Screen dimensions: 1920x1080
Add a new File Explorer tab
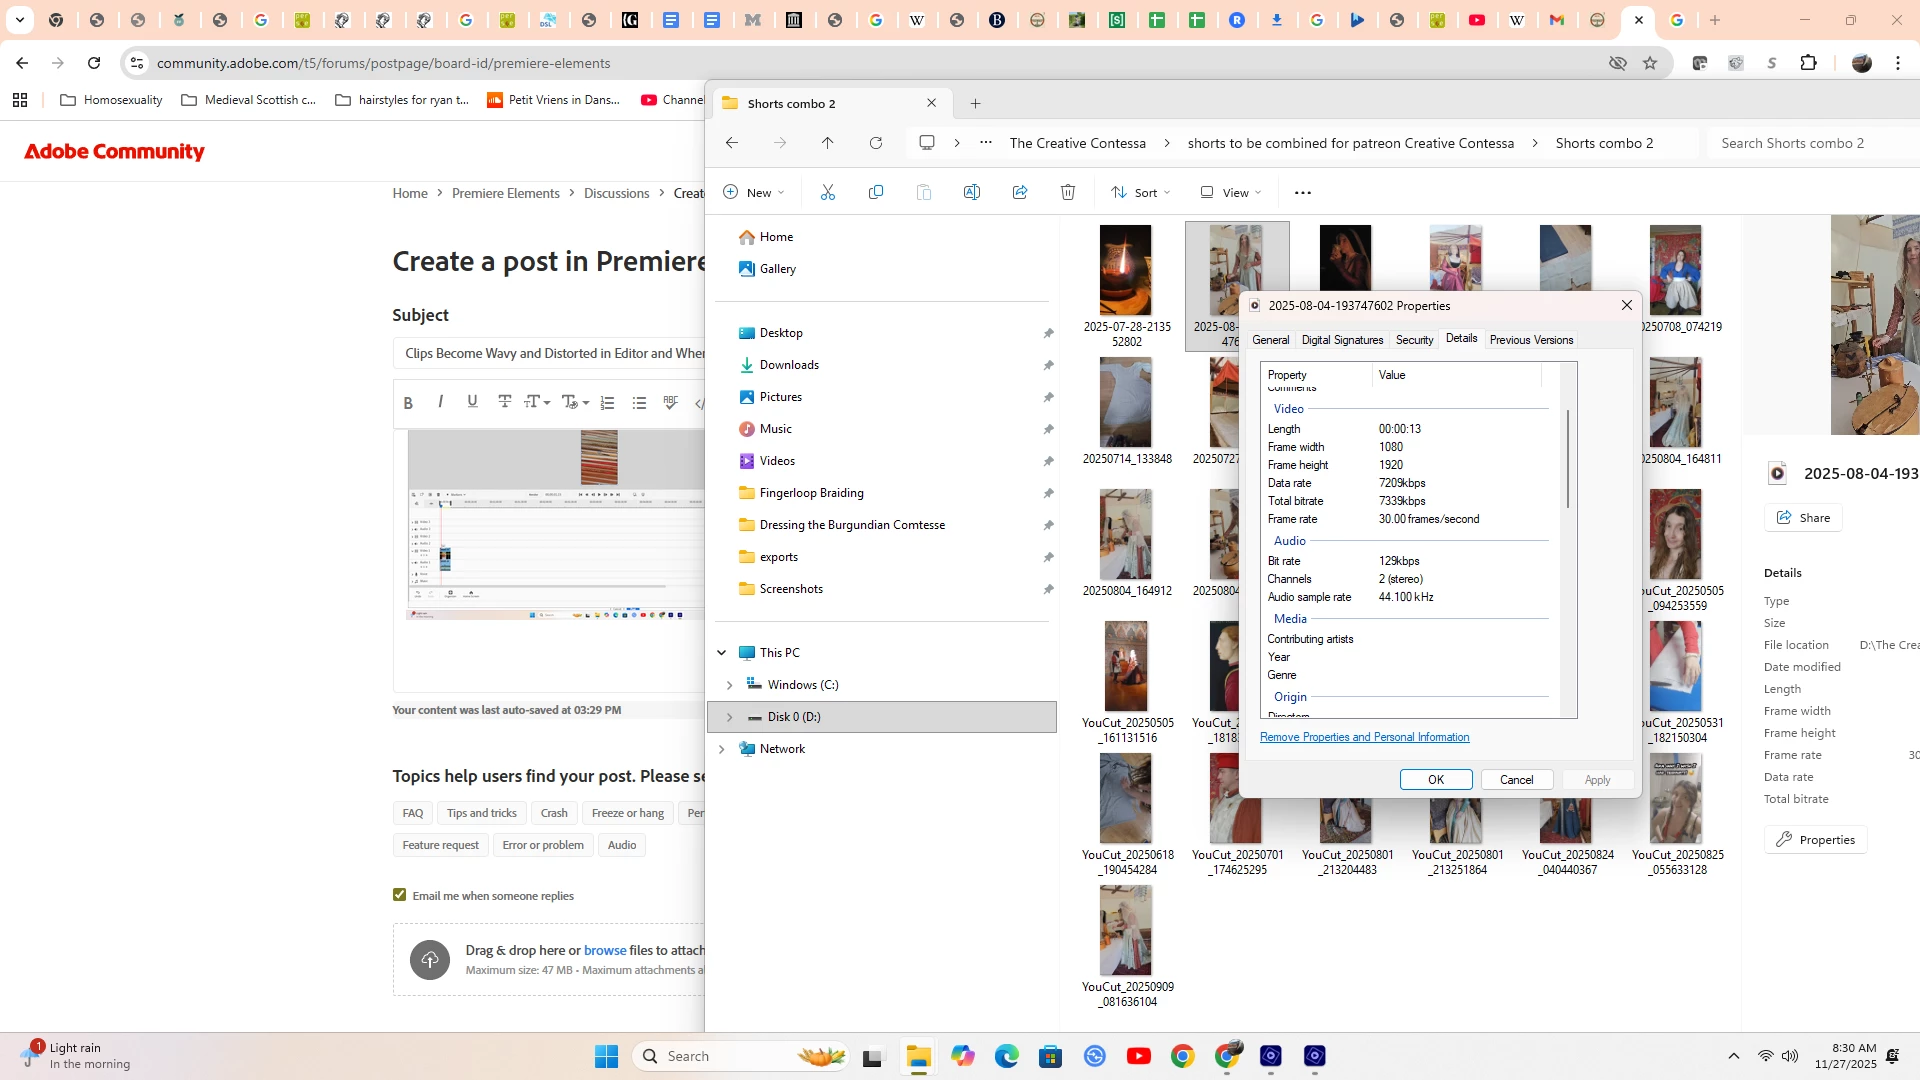[x=976, y=103]
